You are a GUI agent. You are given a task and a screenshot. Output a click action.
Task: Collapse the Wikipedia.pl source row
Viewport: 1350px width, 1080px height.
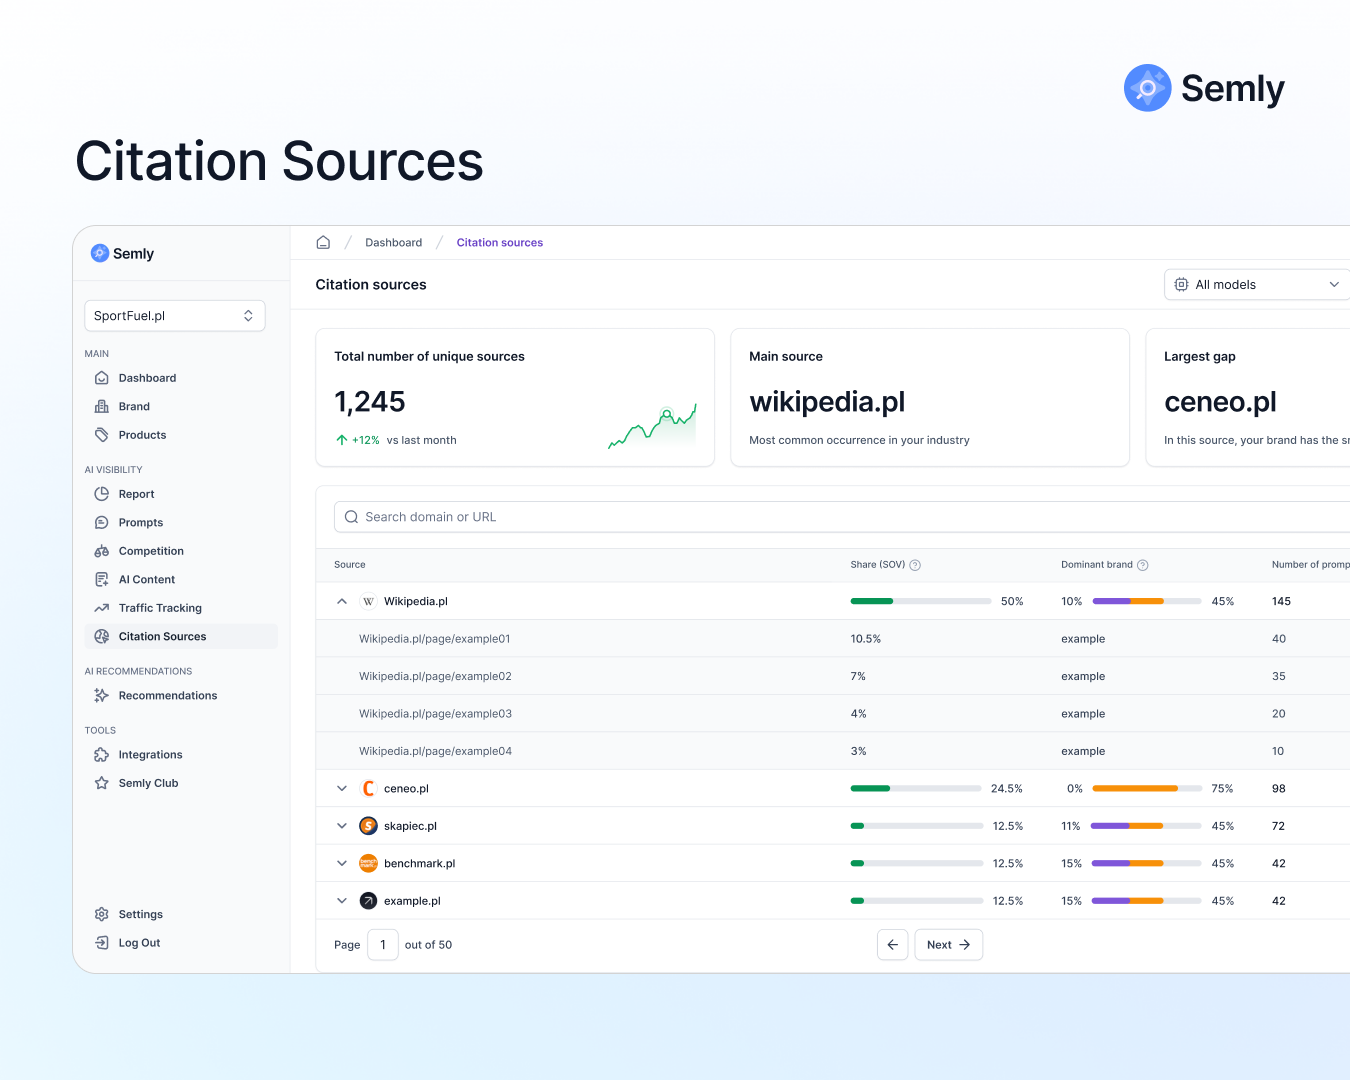(x=342, y=601)
